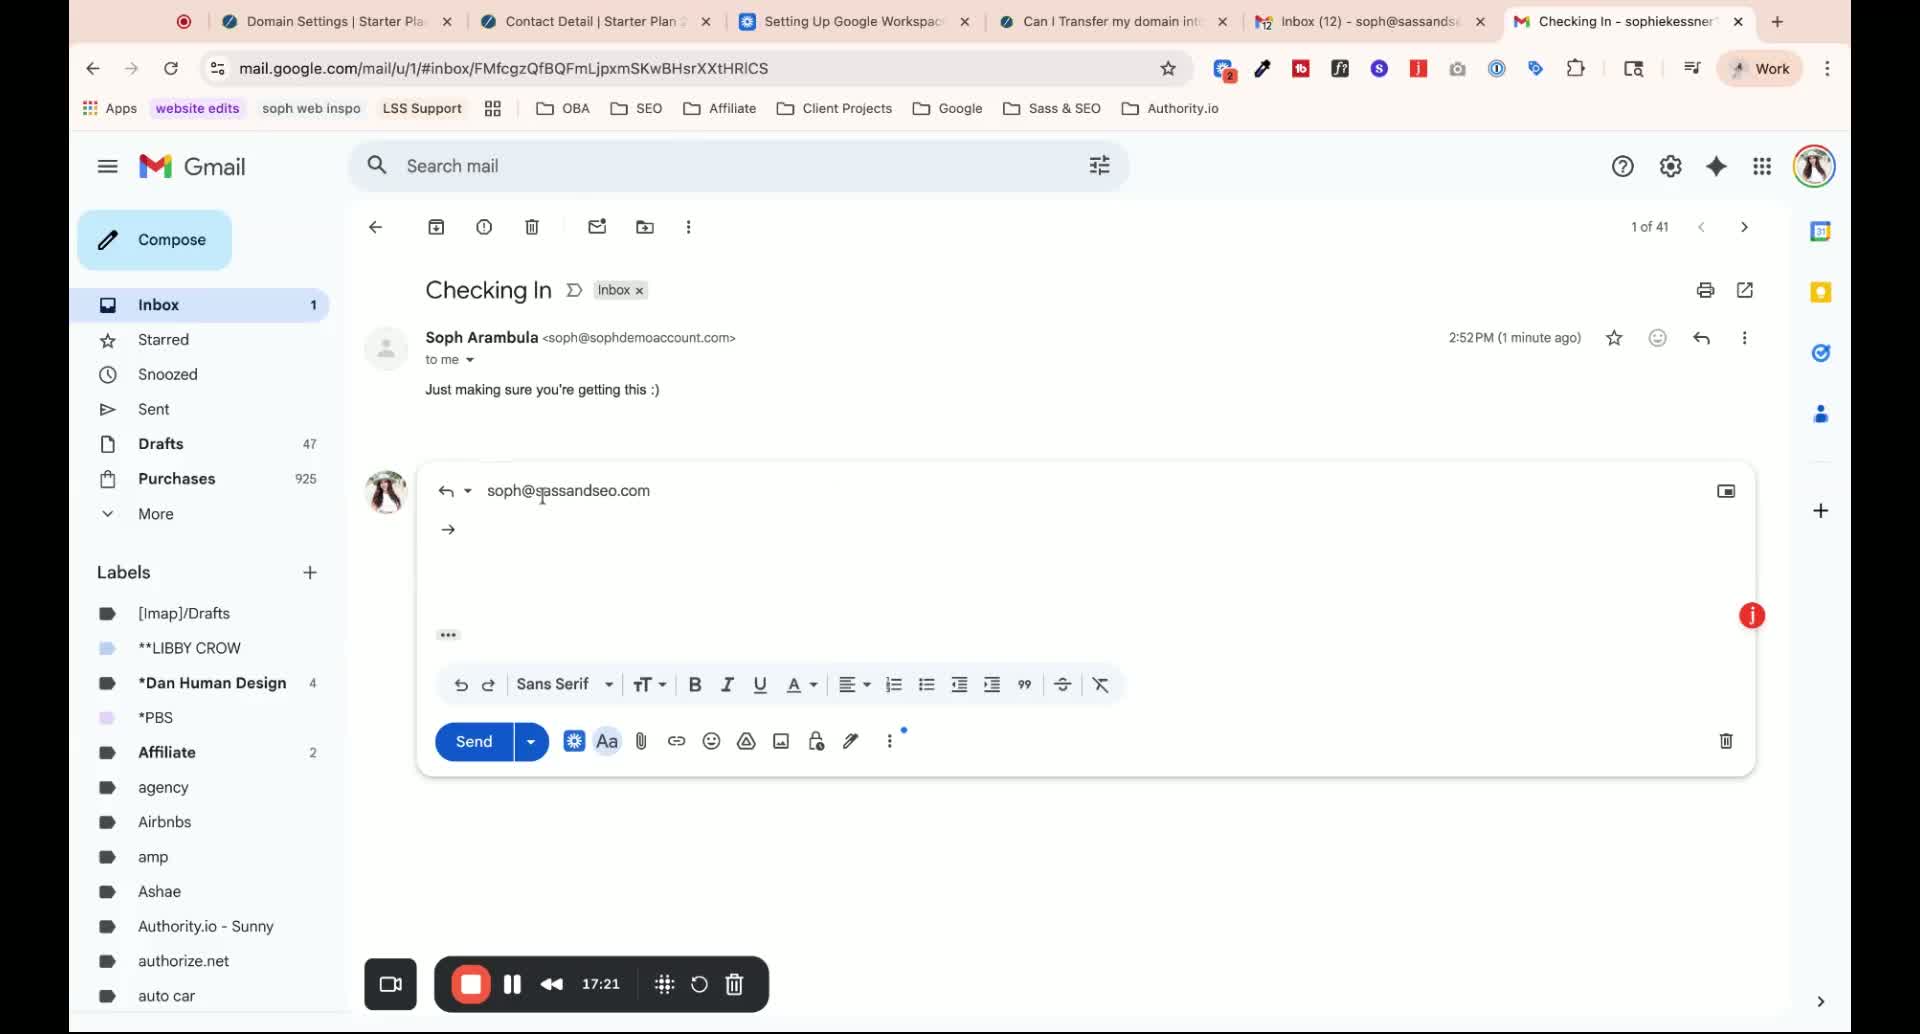Click into the Search mail field
The width and height of the screenshot is (1920, 1034).
point(740,166)
